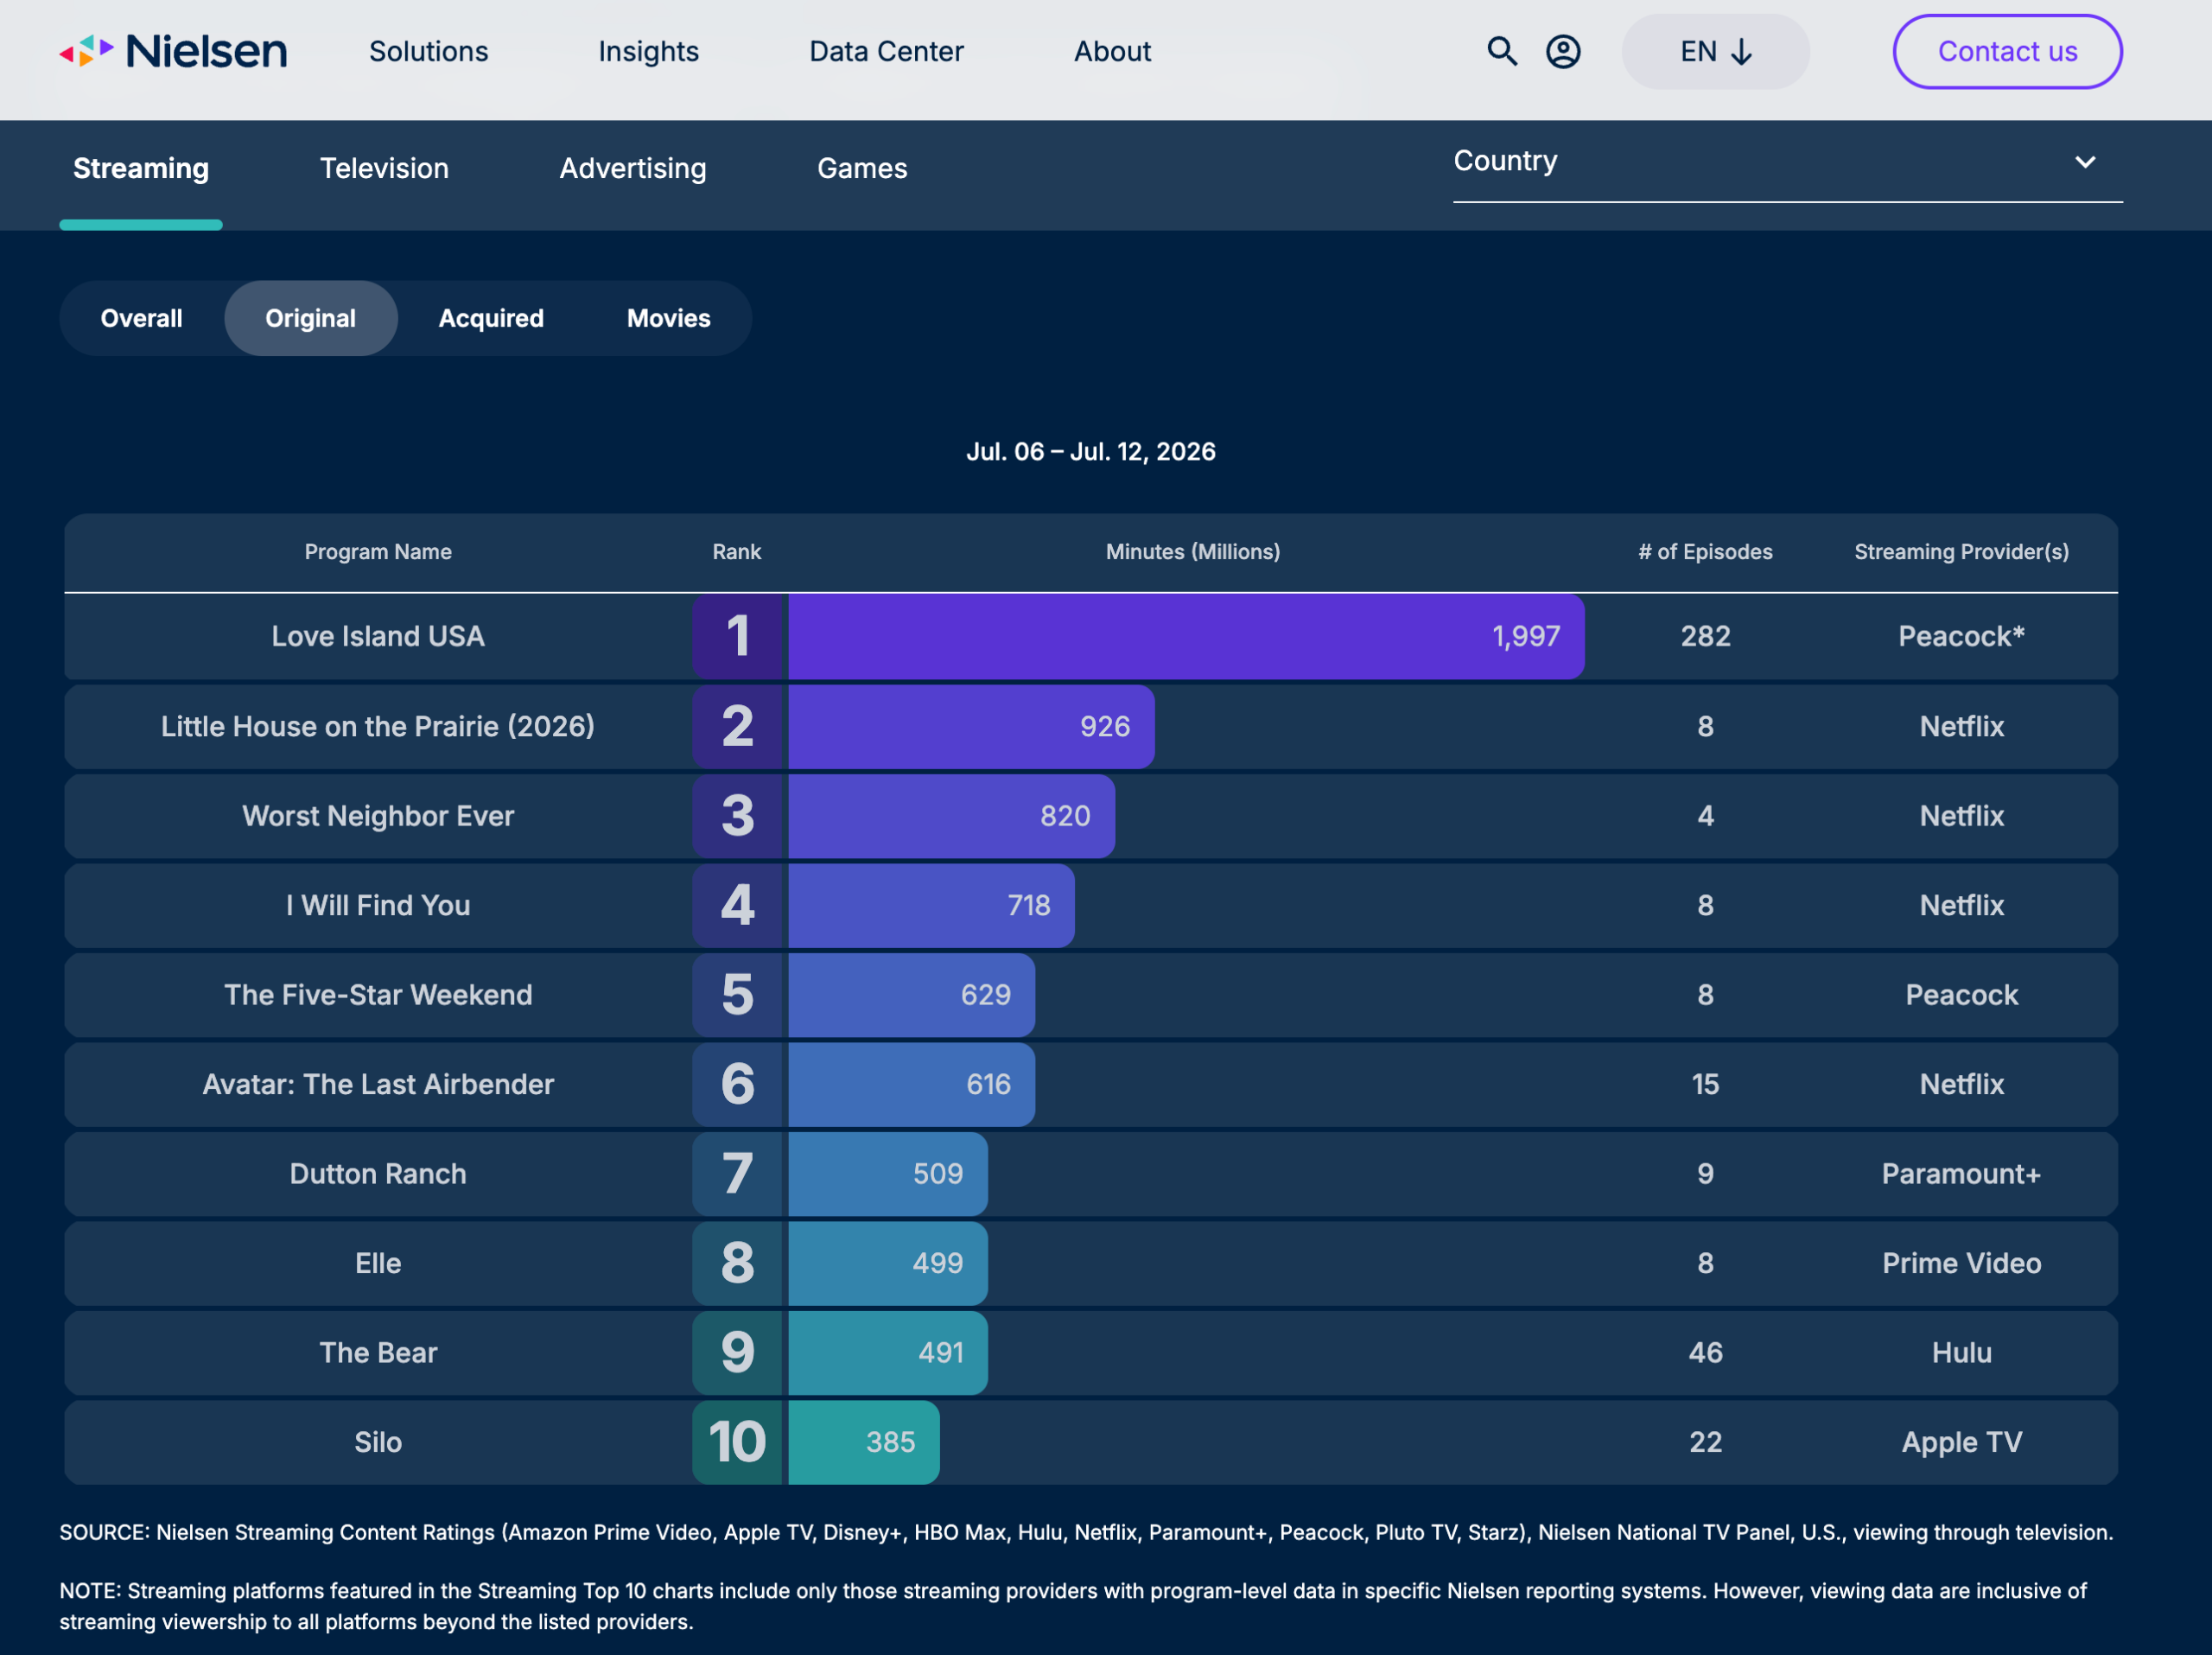Click 'Dutton Ranch' program name
2212x1655 pixels.
378,1174
